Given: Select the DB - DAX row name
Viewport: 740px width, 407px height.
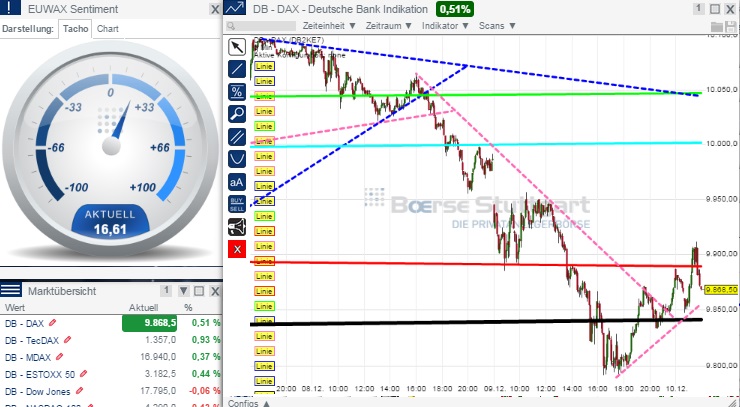Looking at the screenshot, I should [x=24, y=323].
